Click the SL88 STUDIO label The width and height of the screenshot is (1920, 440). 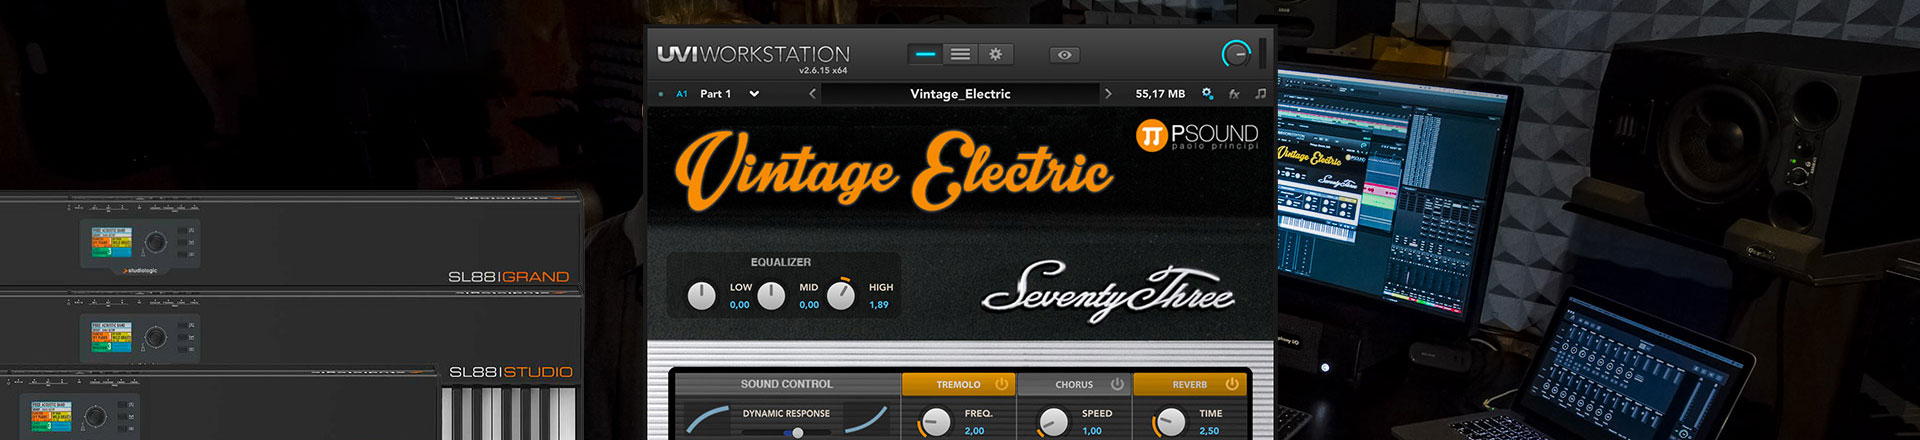tap(510, 372)
